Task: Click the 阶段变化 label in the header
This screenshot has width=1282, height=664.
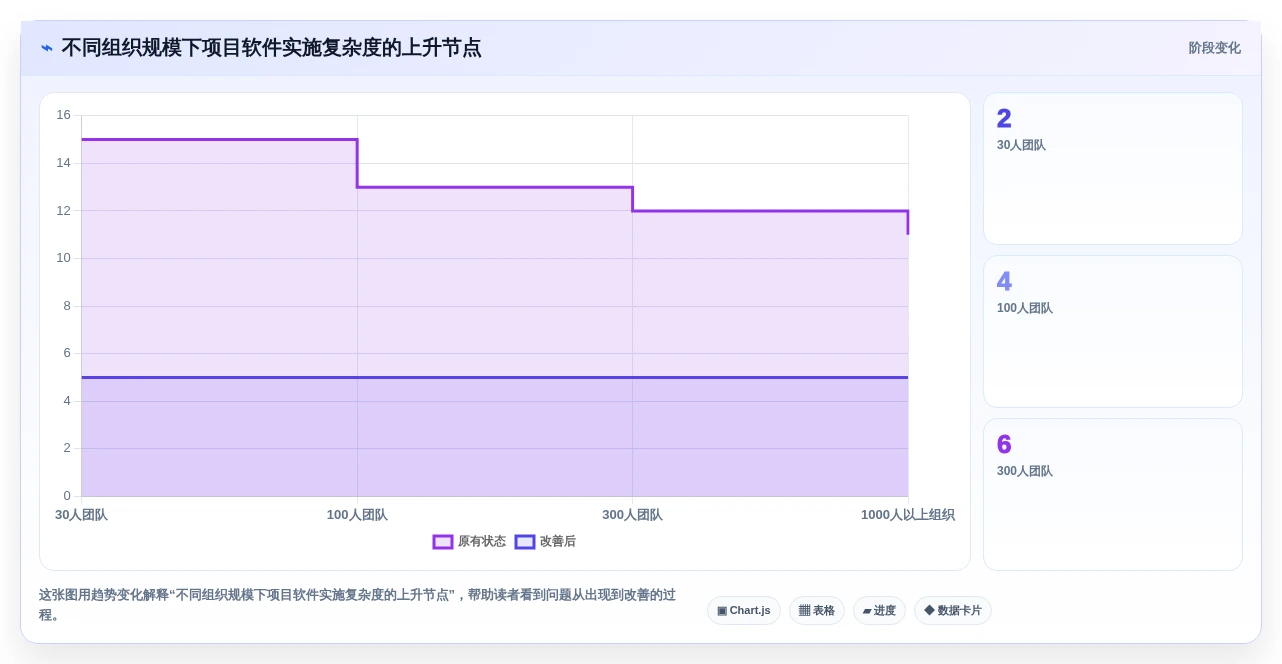Action: pyautogui.click(x=1214, y=48)
